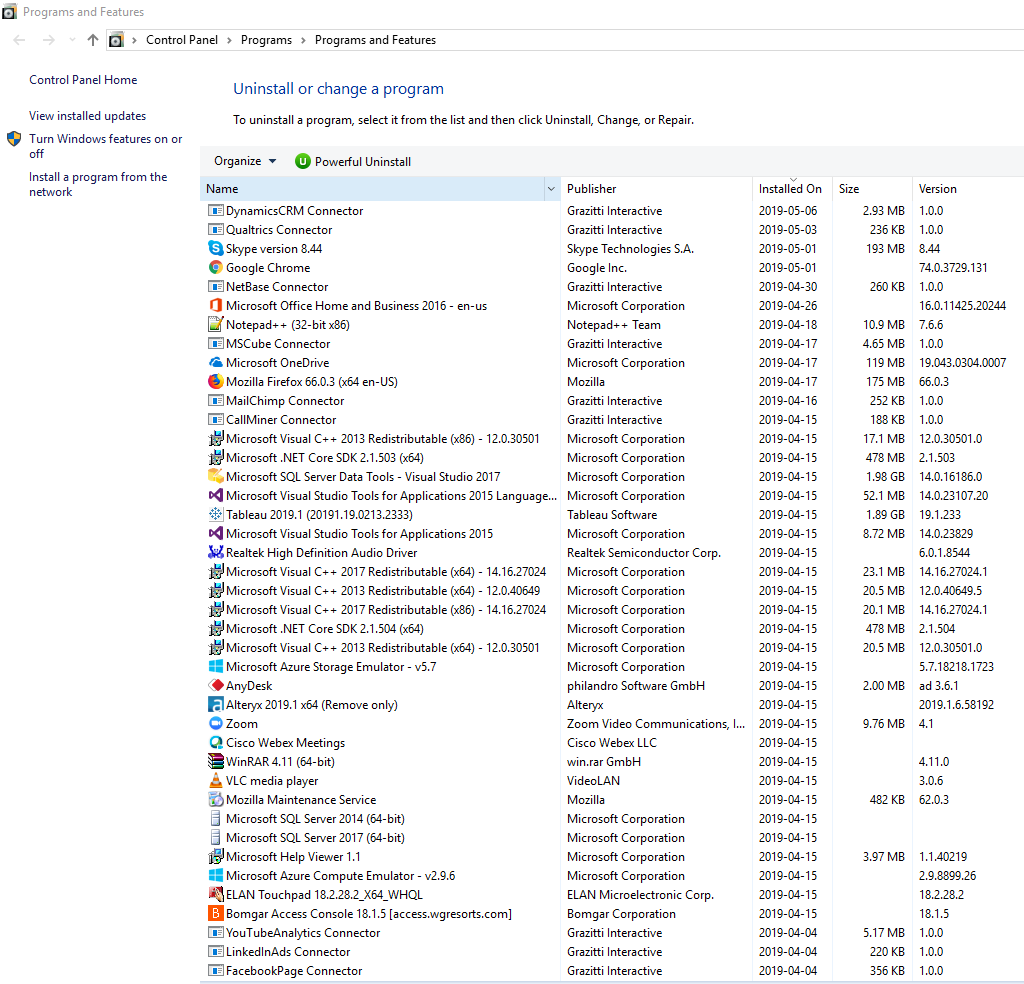Click the Mozilla Firefox icon
Screen dimensions: 1024x984
[x=216, y=381]
